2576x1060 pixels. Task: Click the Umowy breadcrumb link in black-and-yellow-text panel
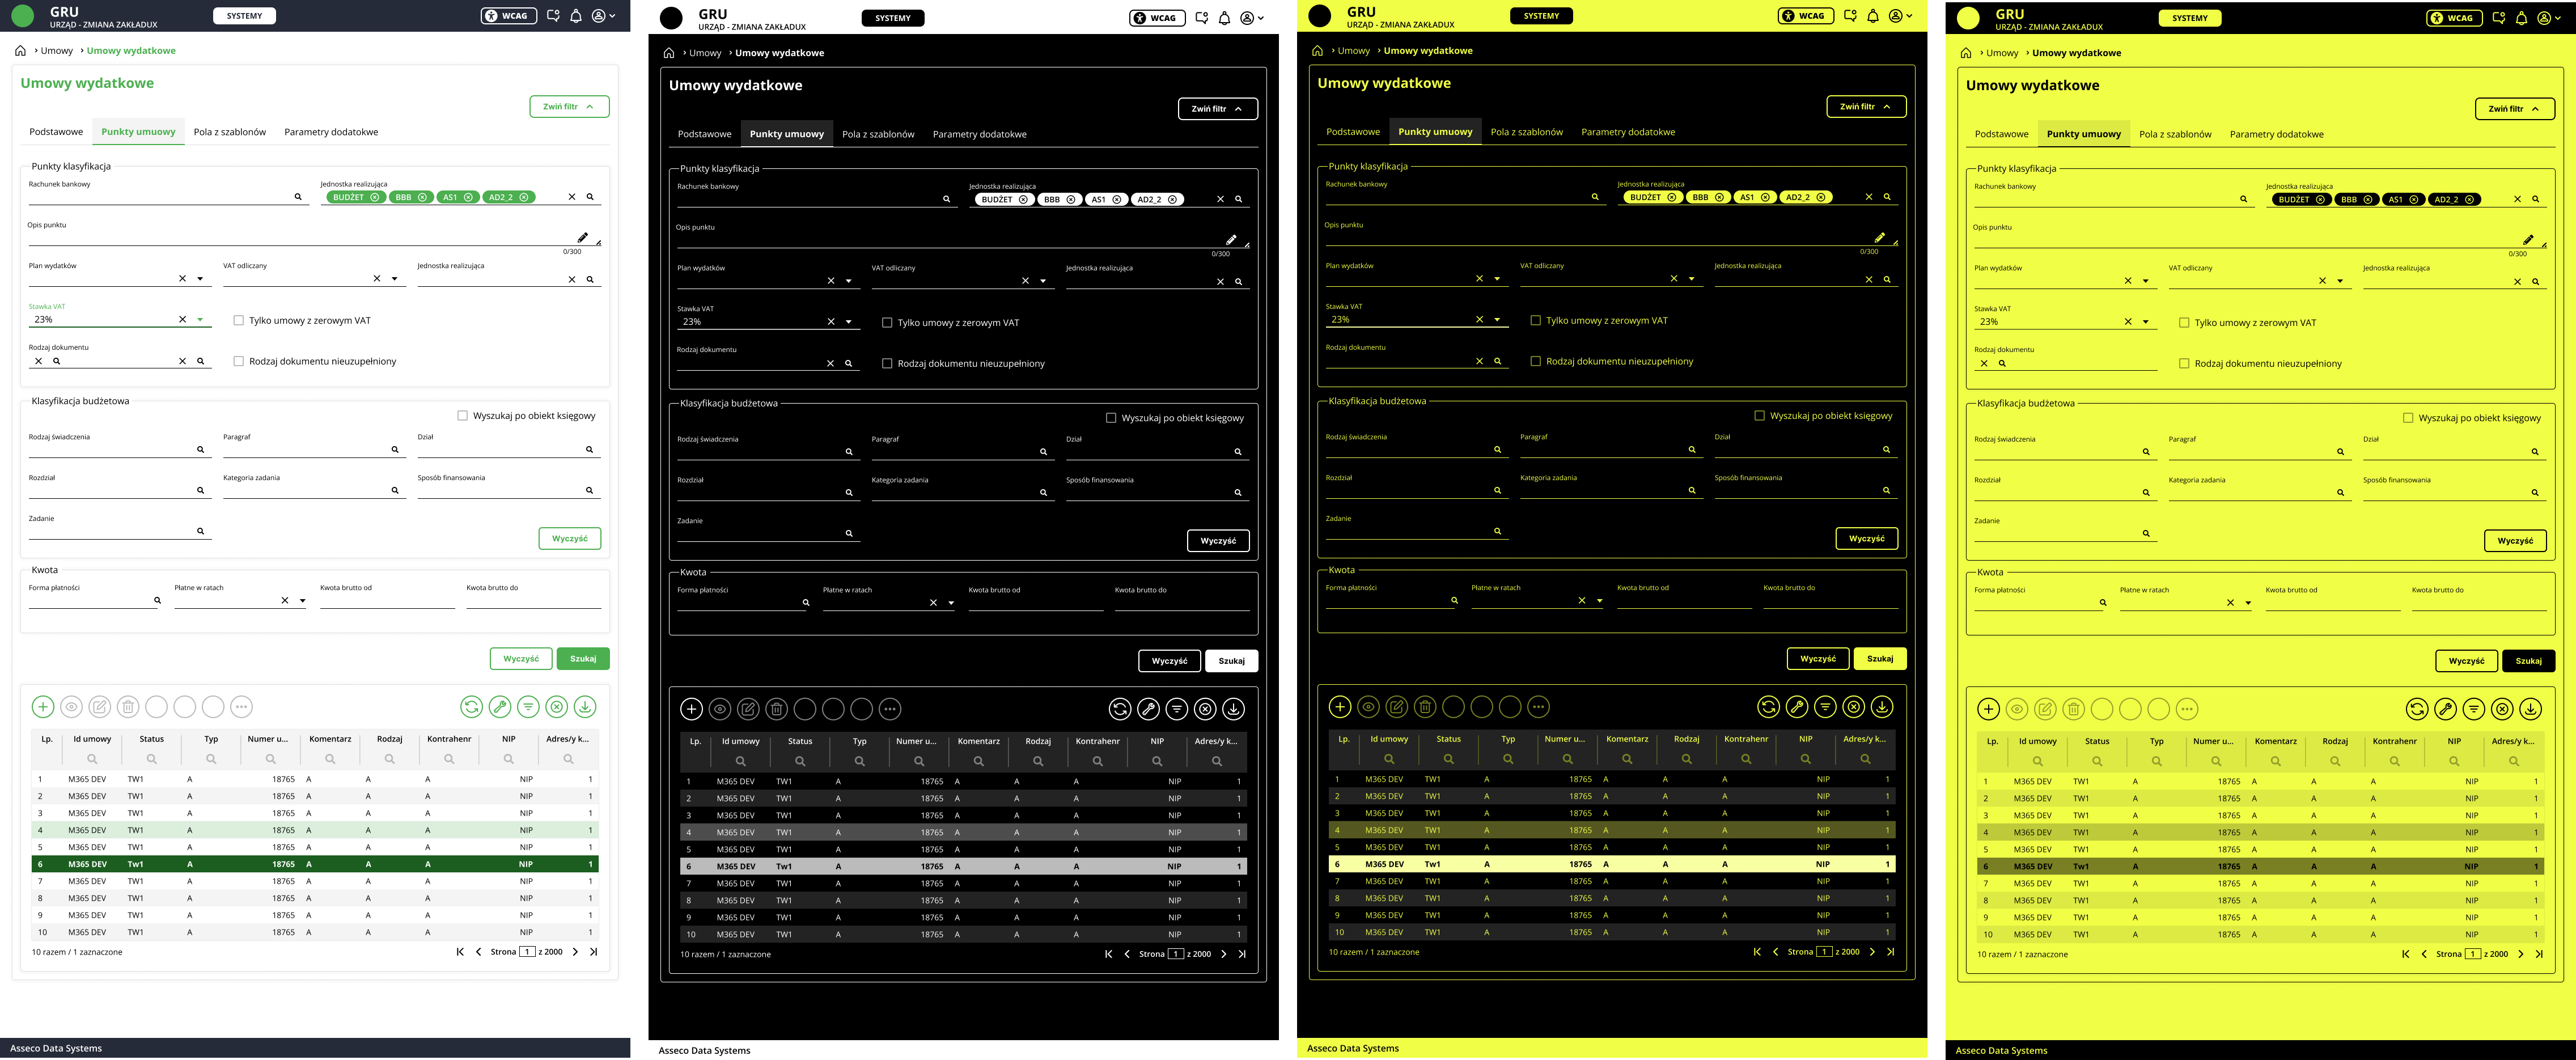(x=1353, y=50)
